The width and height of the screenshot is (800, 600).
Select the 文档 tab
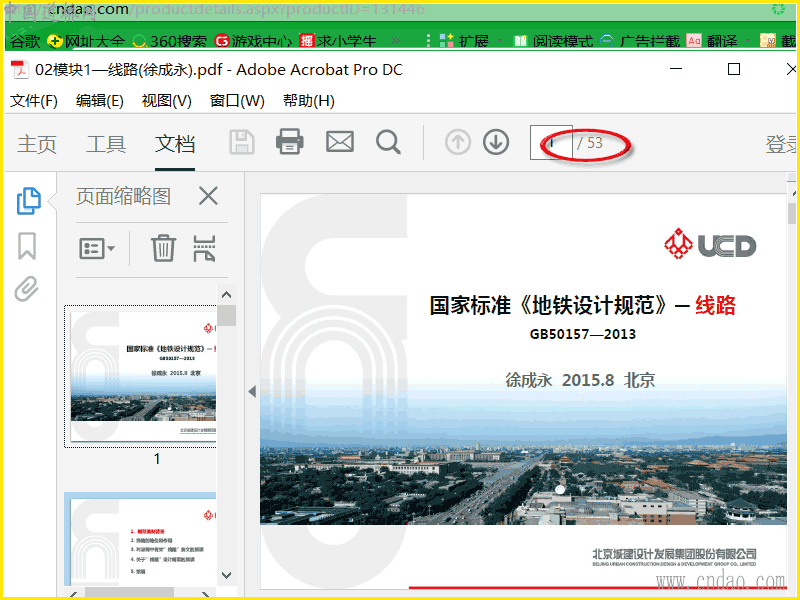pos(175,144)
